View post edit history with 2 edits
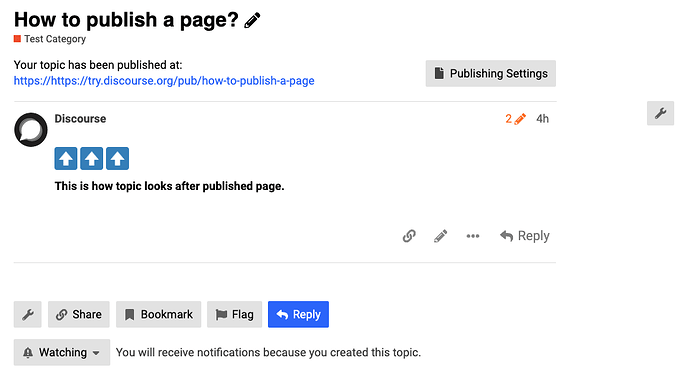The height and width of the screenshot is (384, 690). 515,119
